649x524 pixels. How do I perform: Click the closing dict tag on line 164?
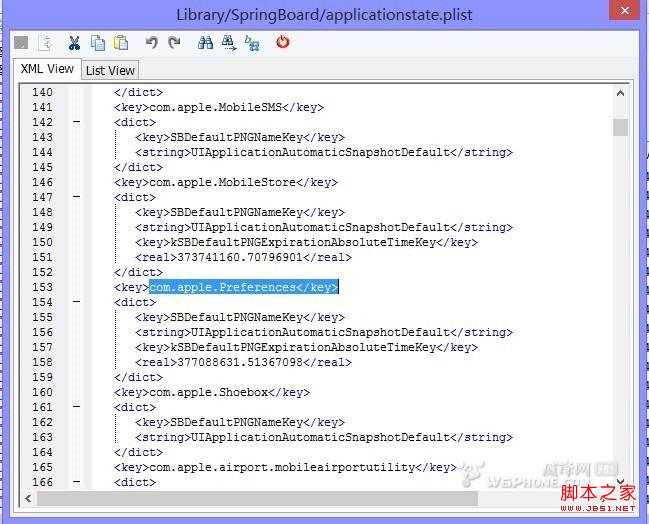139,452
